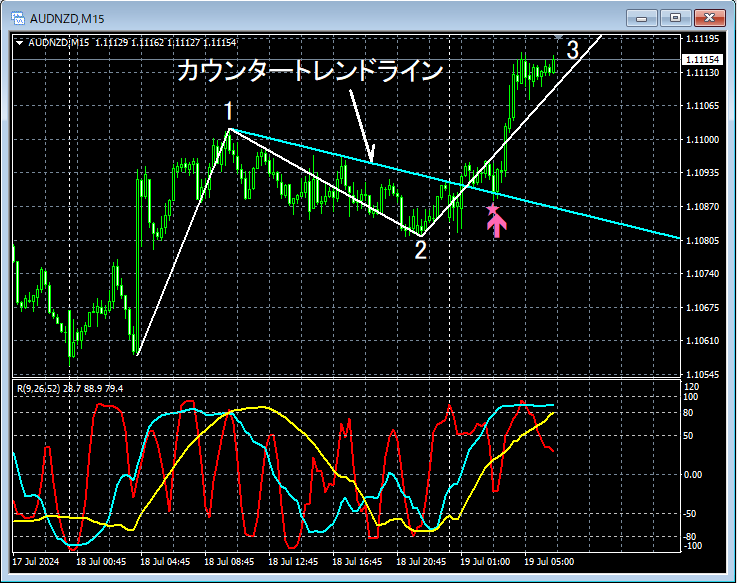
Task: Select the label number 2 at trough
Action: tap(420, 250)
